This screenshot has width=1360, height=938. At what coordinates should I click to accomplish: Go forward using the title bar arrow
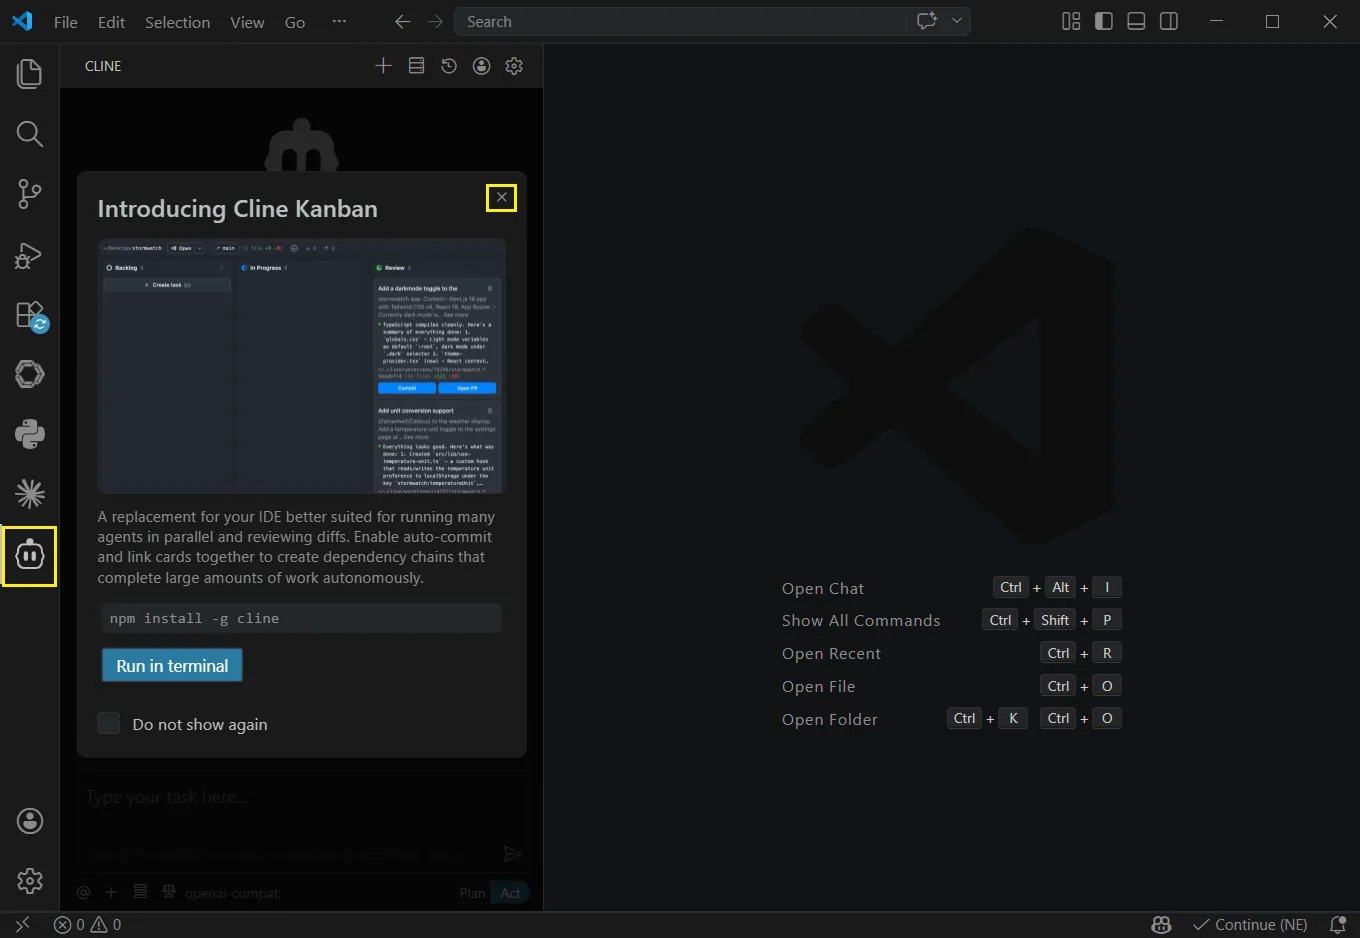(x=435, y=21)
